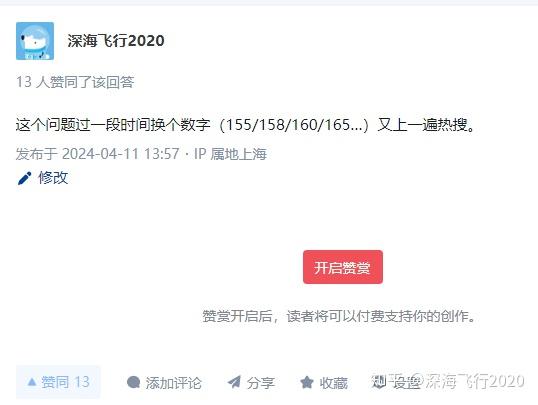The image size is (538, 405).
Task: Click the star favorite icon
Action: (307, 382)
